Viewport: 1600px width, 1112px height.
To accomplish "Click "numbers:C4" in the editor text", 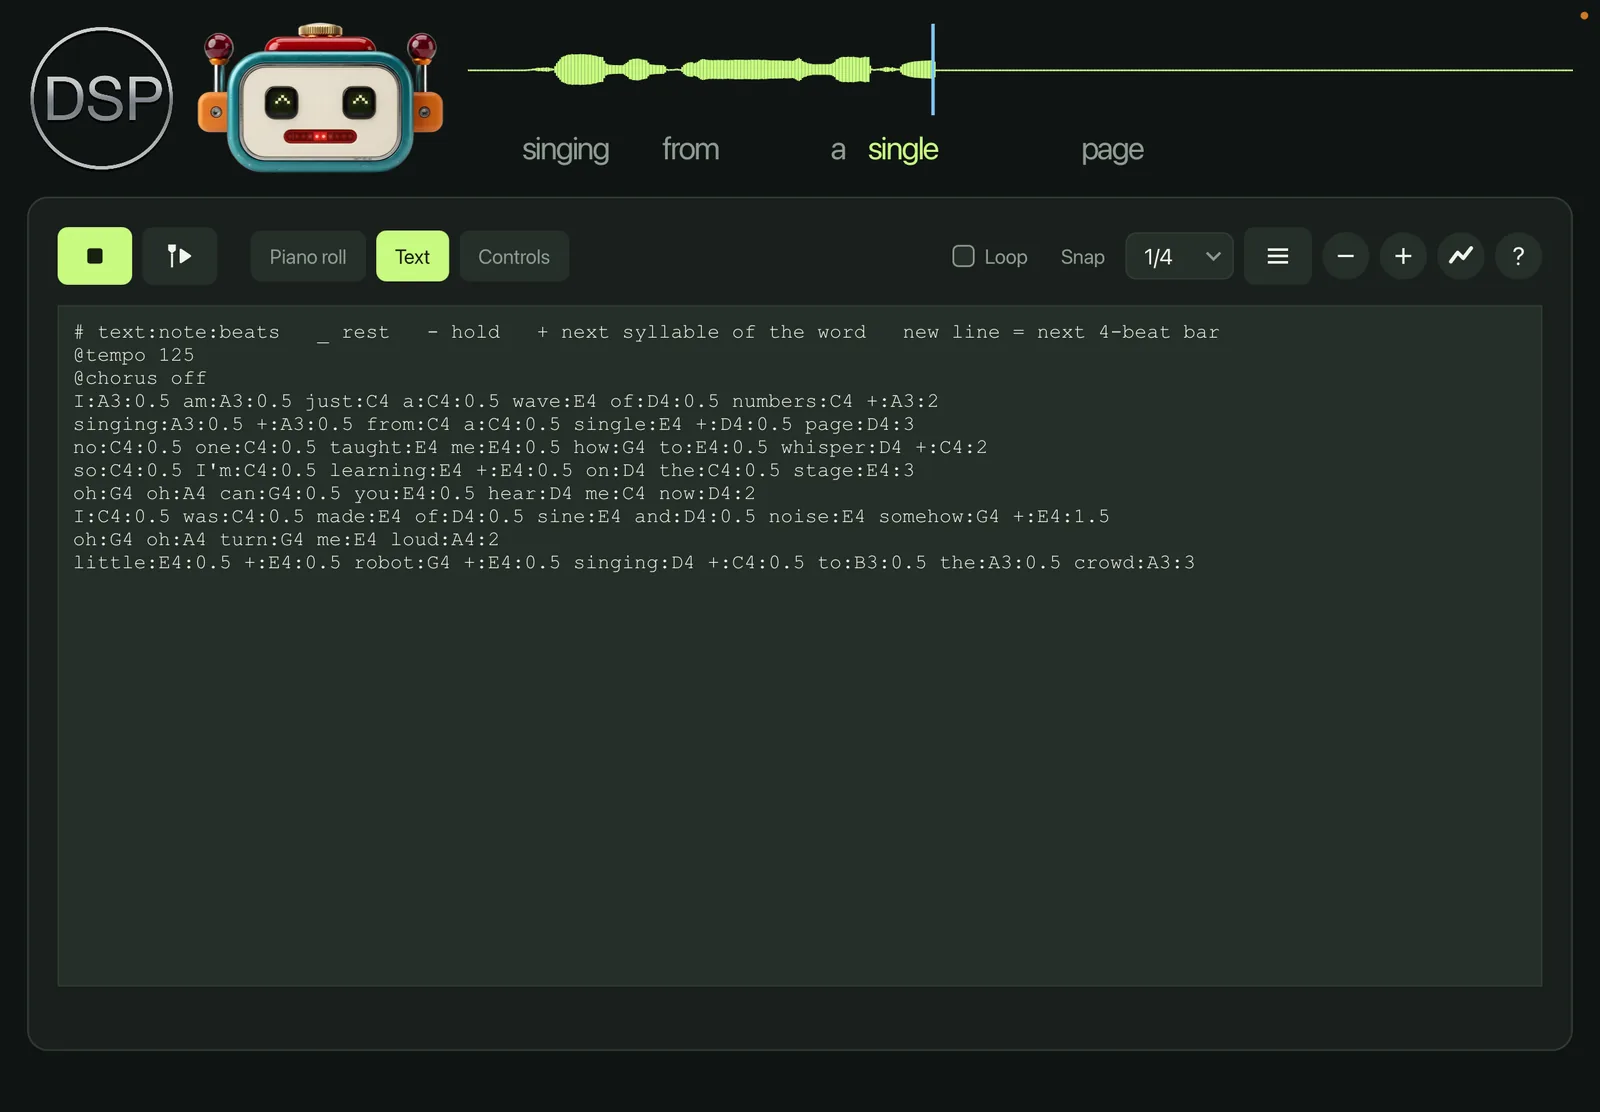I will coord(793,401).
